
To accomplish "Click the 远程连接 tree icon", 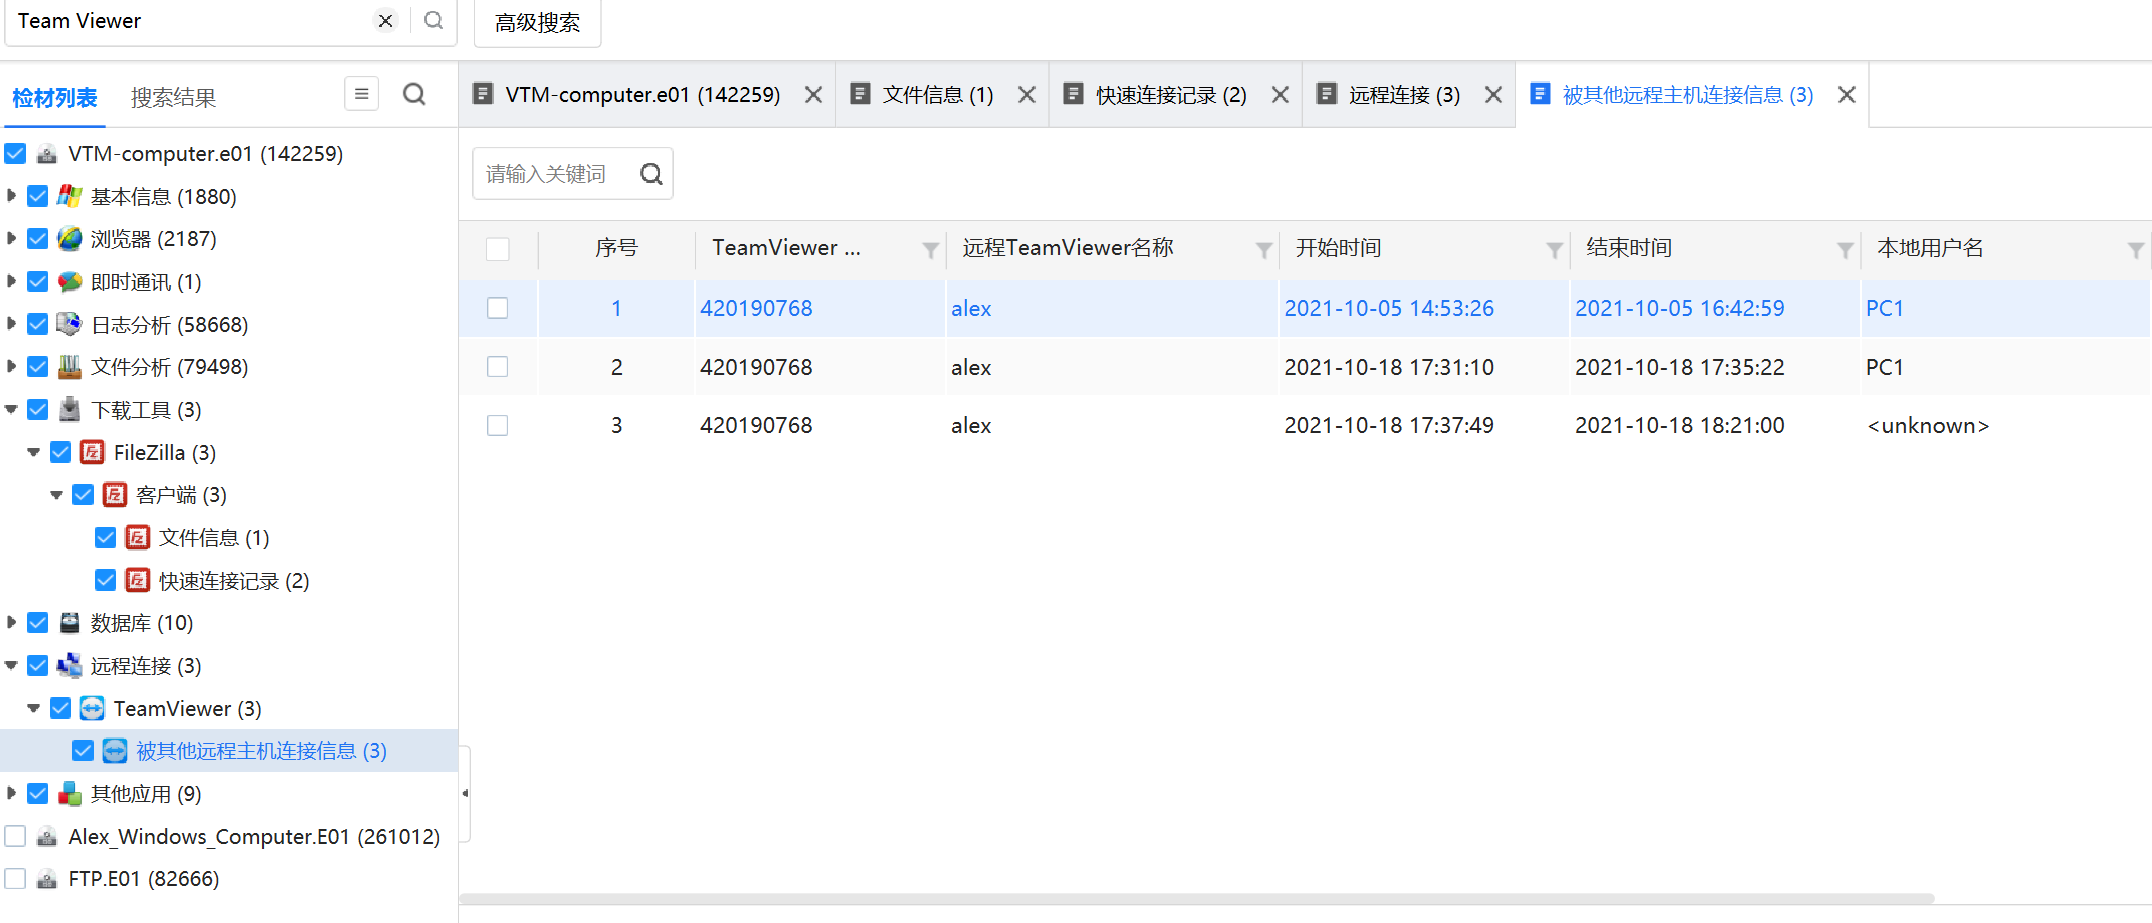I will coord(70,666).
